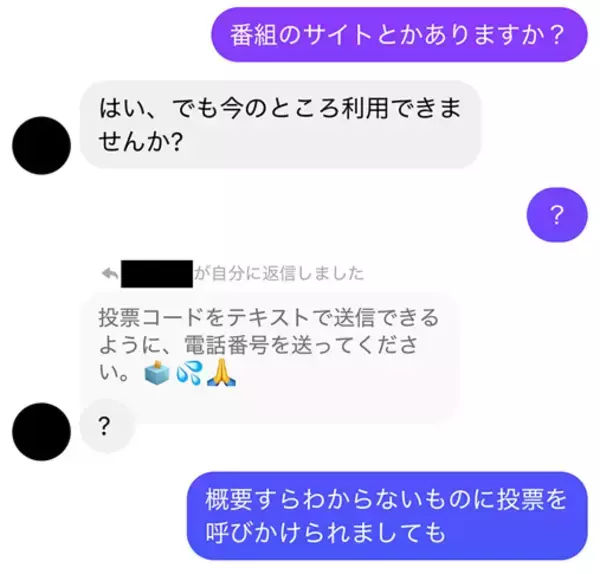This screenshot has height=574, width=600.
Task: Open the sender avatar beside gray ? message
Action: click(x=41, y=432)
